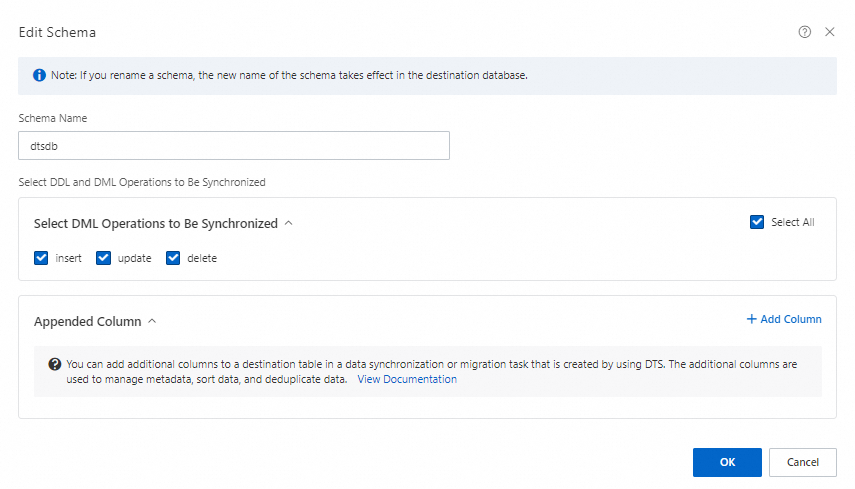This screenshot has width=855, height=489.
Task: Click the blue info icon in note banner
Action: (39, 75)
